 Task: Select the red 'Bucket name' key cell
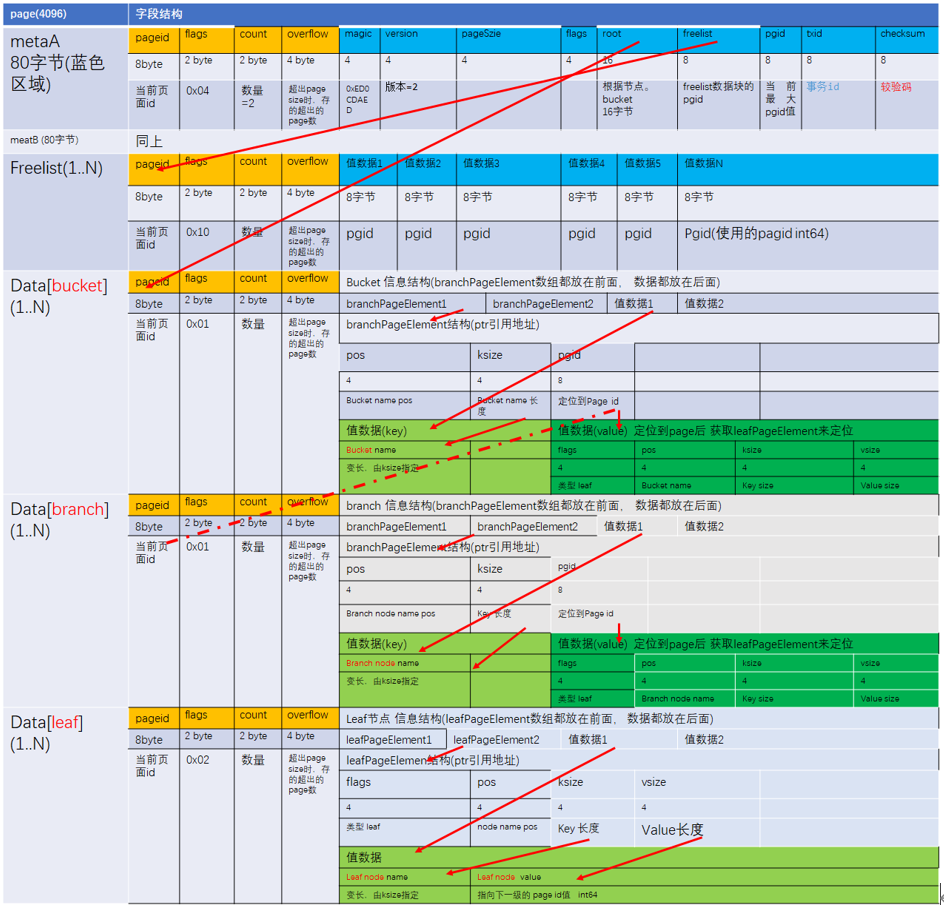click(405, 450)
